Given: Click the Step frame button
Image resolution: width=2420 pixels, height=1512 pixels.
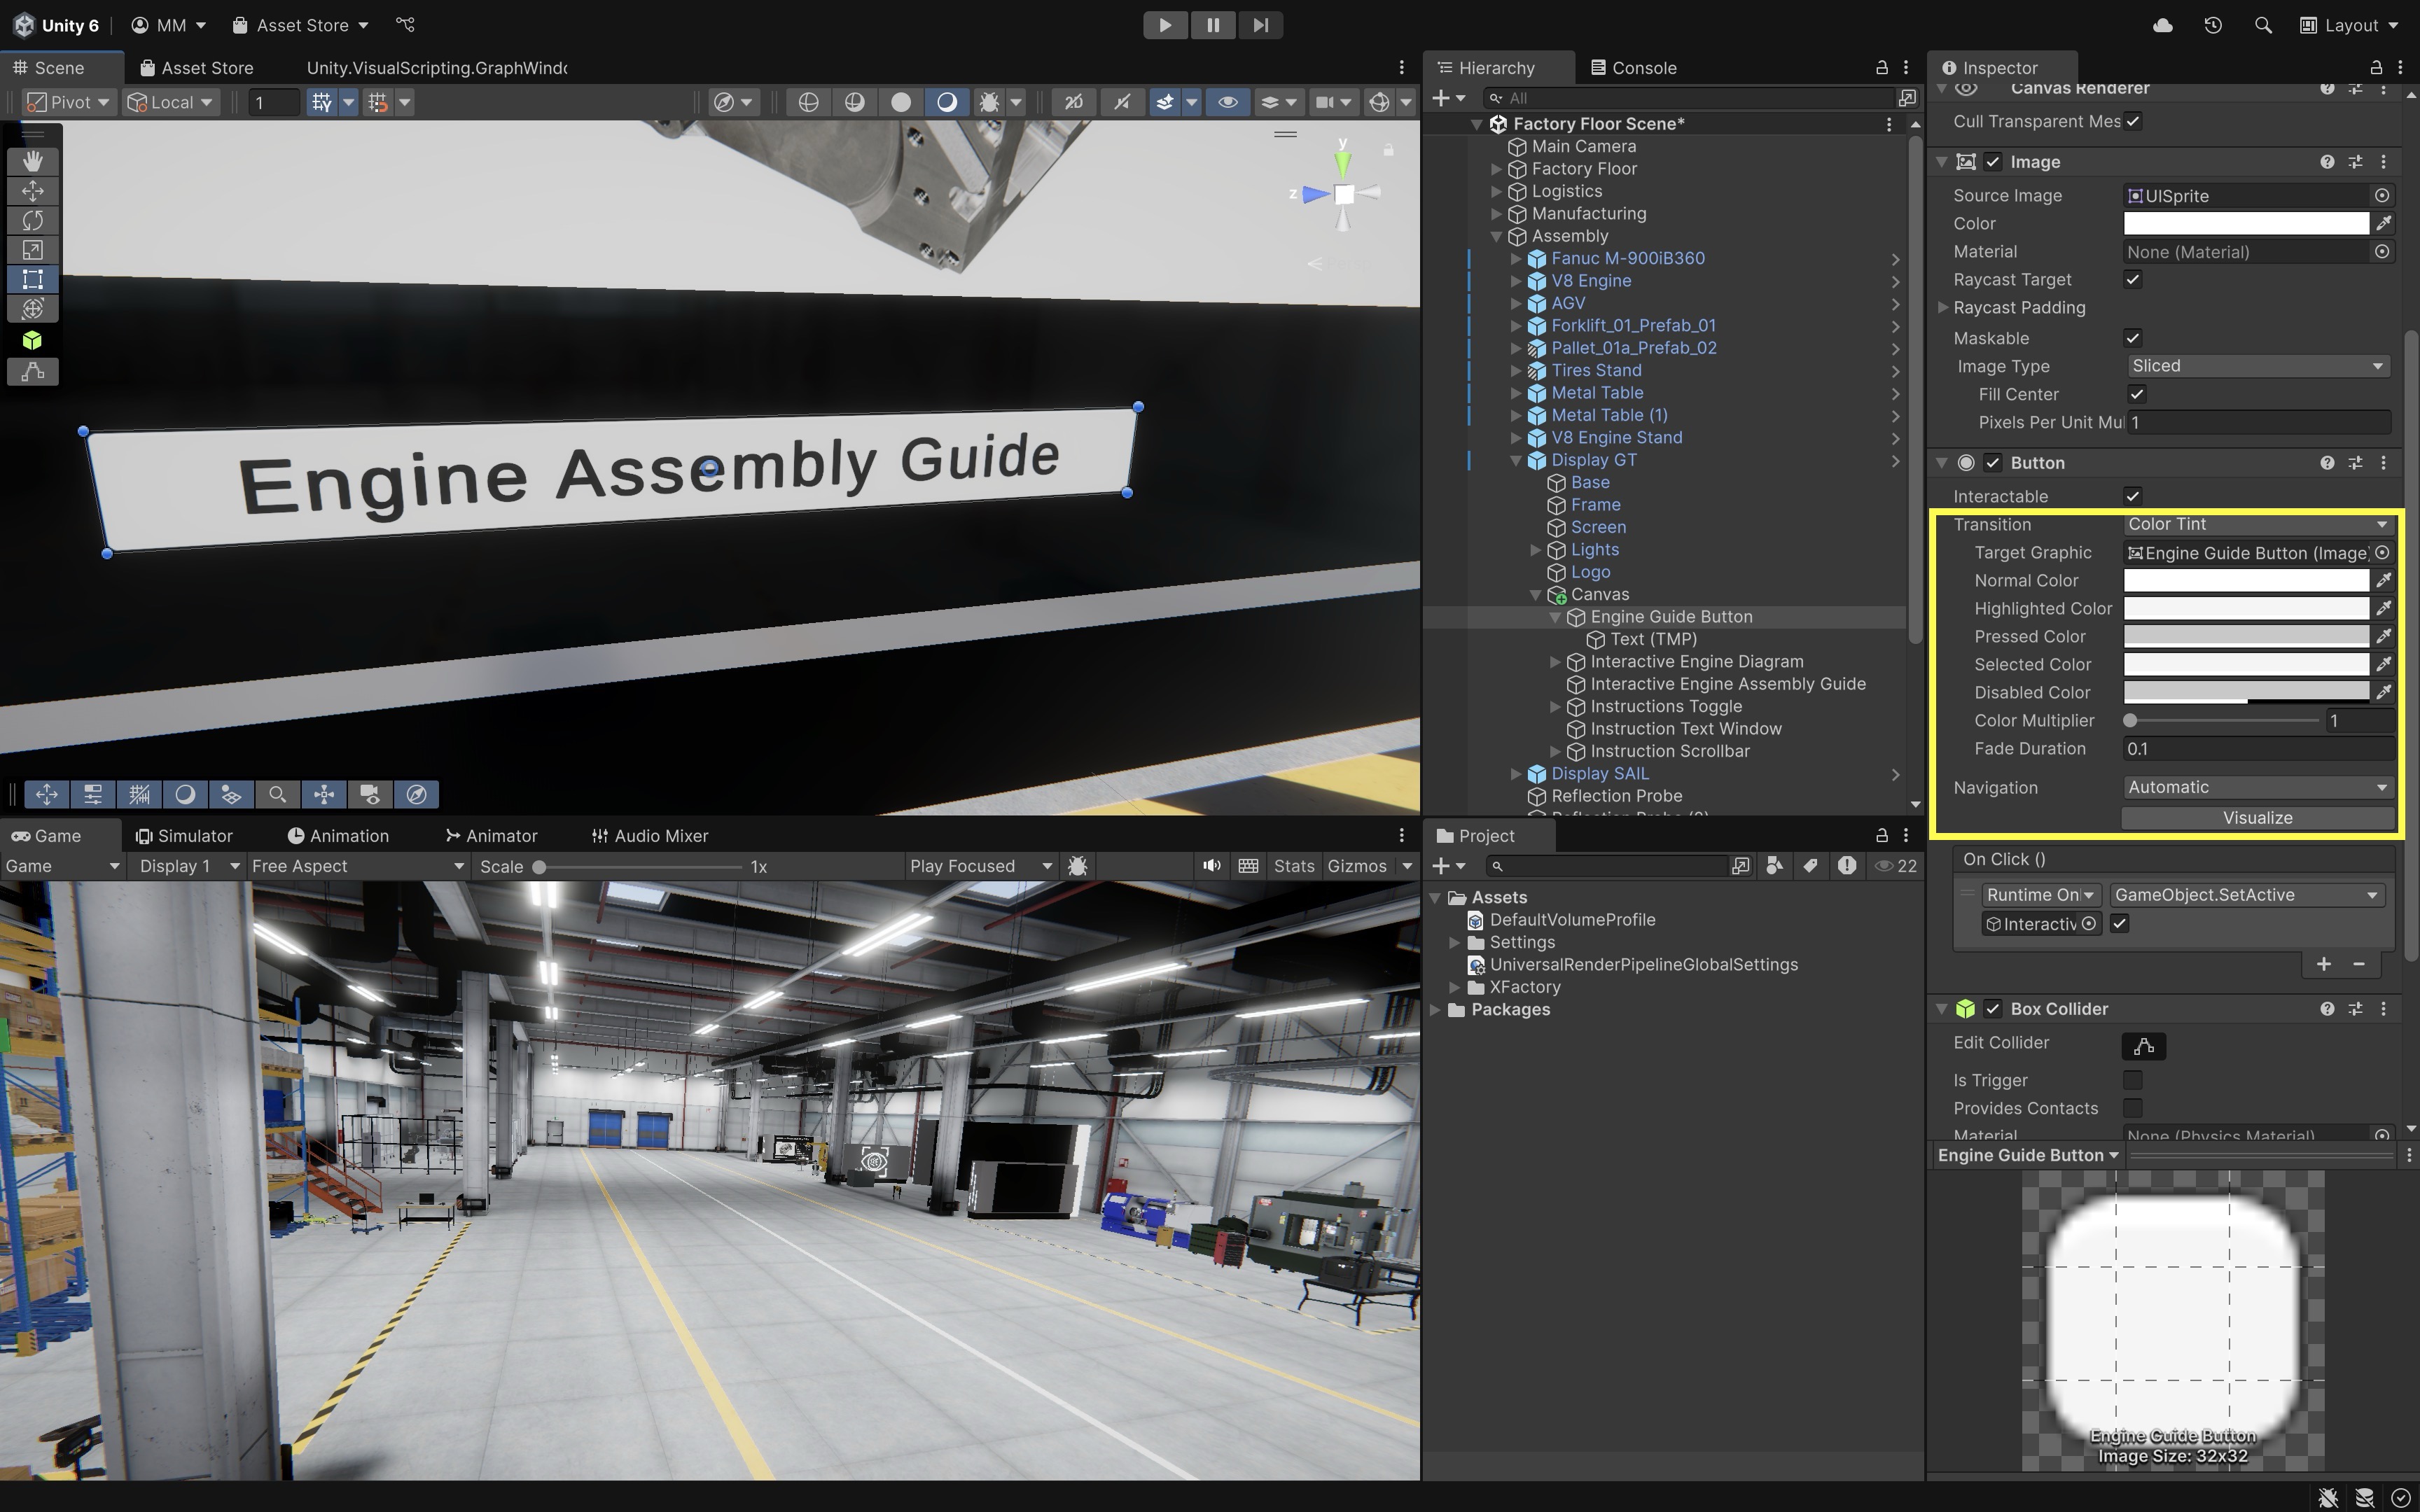Looking at the screenshot, I should click(1260, 25).
